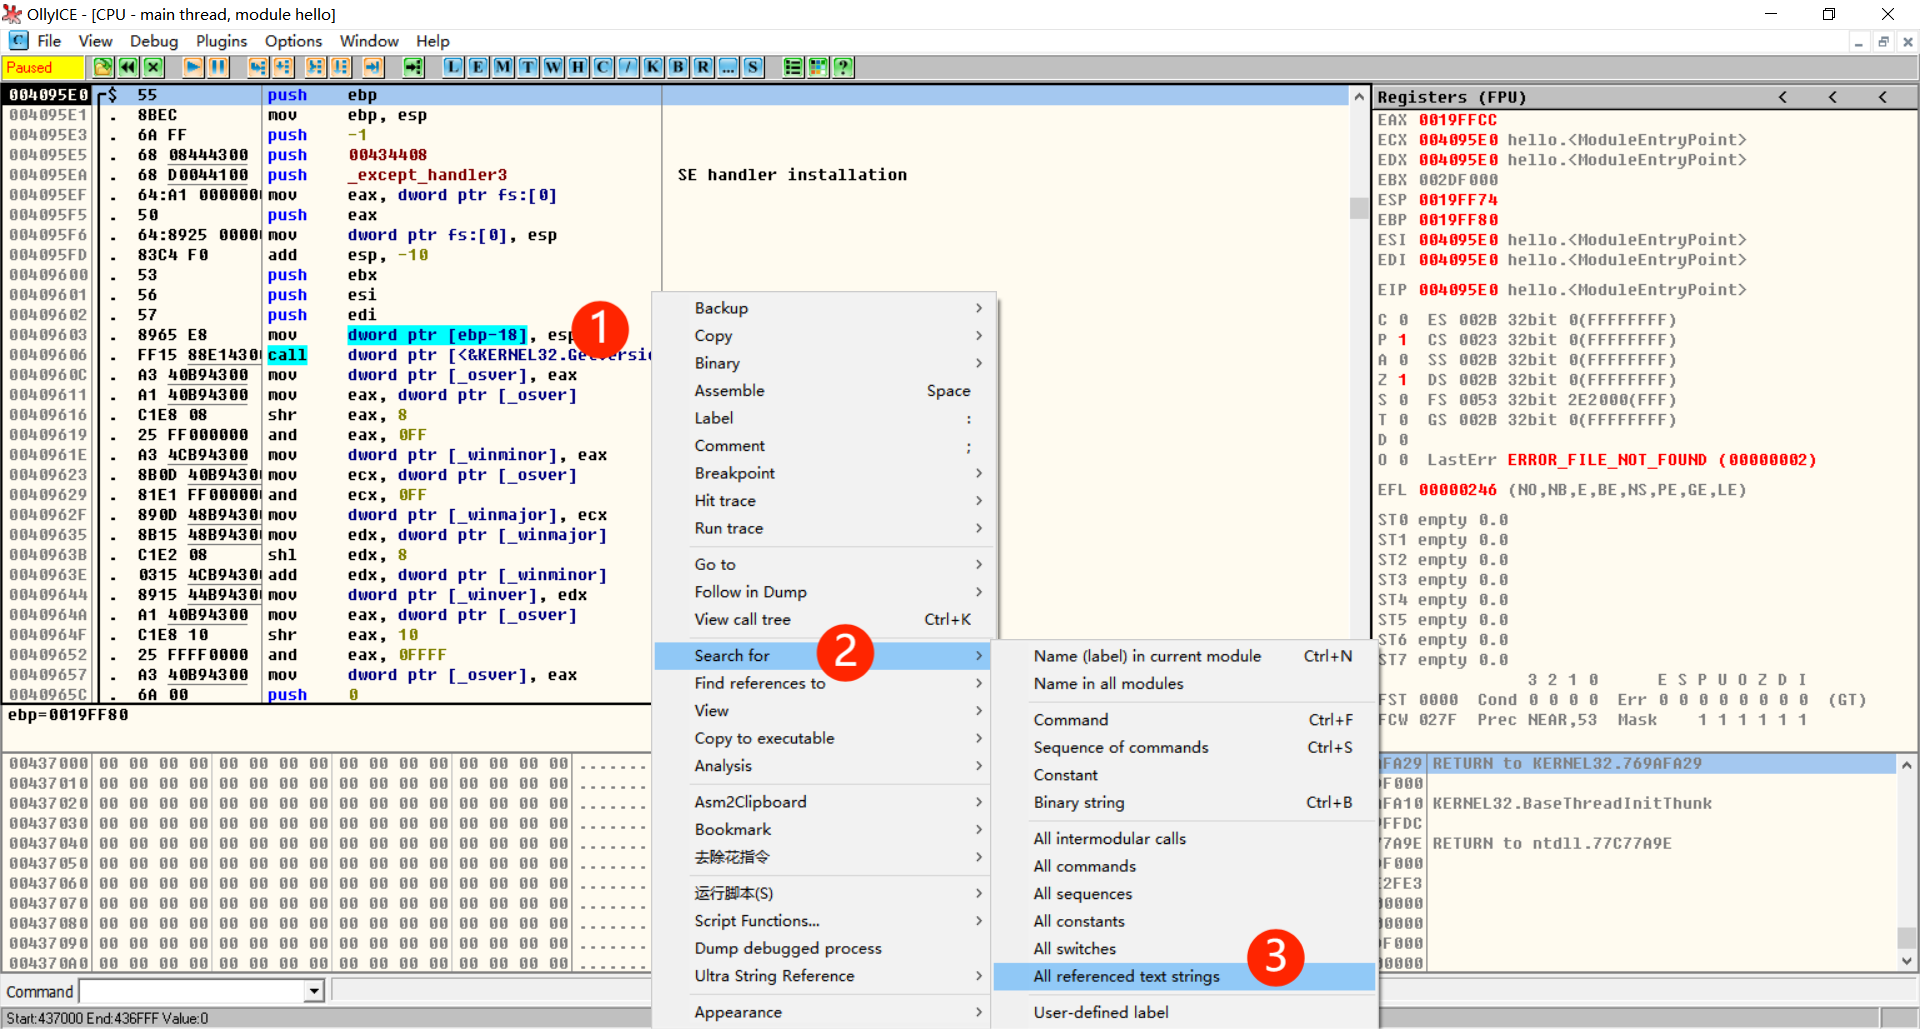Click the Registers (FPU) panel header
The width and height of the screenshot is (1920, 1029).
tap(1451, 97)
